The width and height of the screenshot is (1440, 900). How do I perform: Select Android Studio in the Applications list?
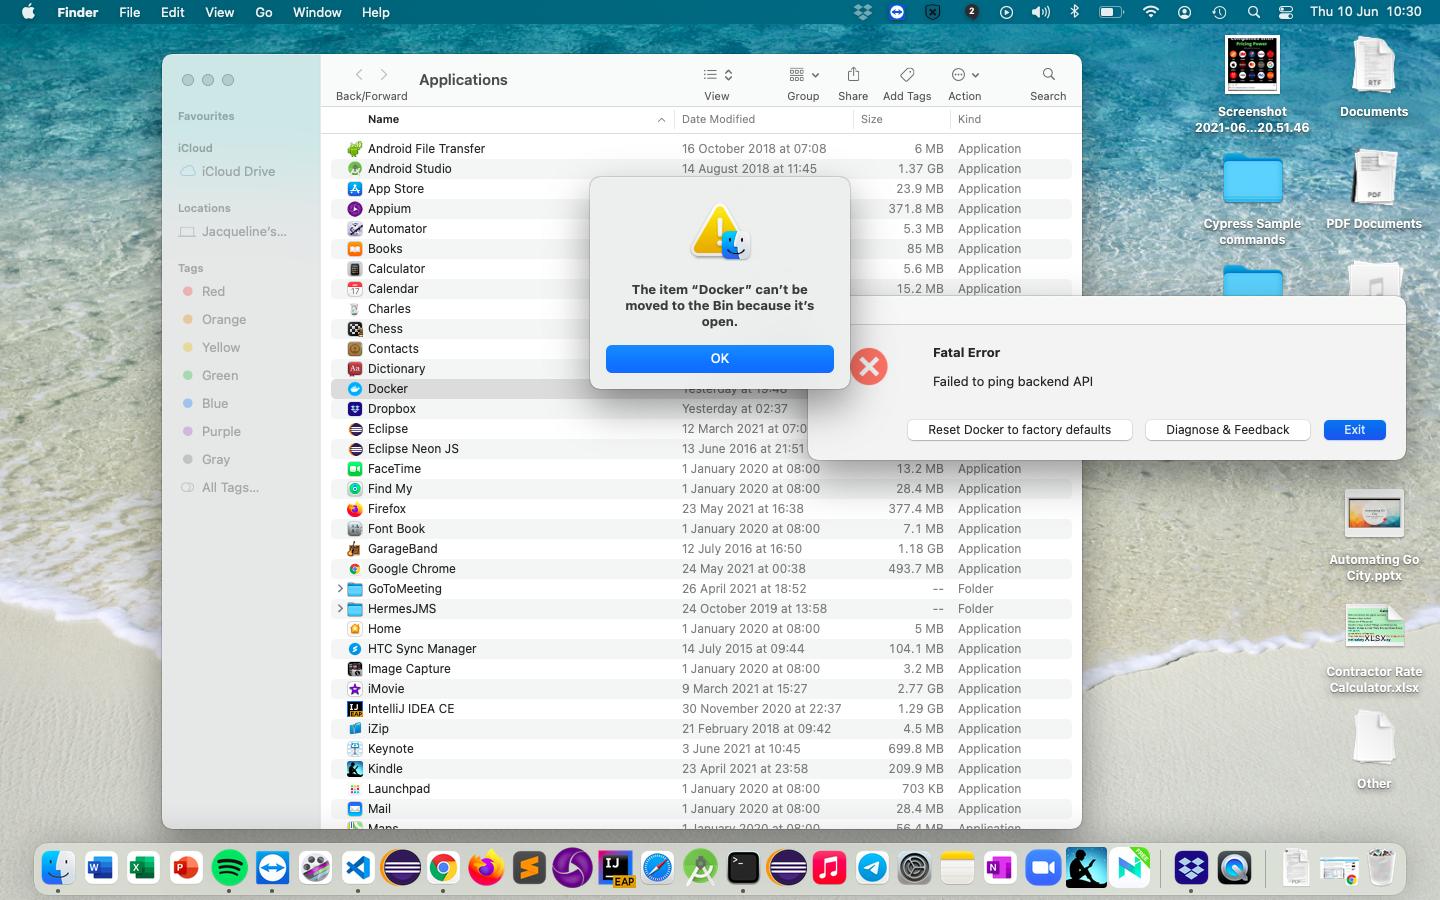701,169
